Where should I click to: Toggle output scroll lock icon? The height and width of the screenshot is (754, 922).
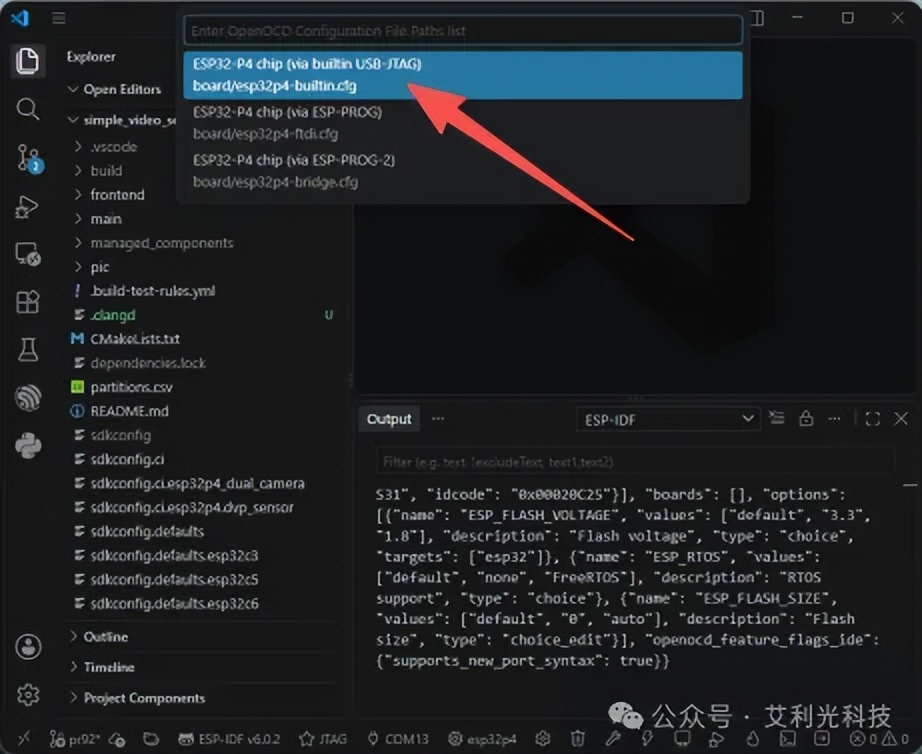coord(806,419)
